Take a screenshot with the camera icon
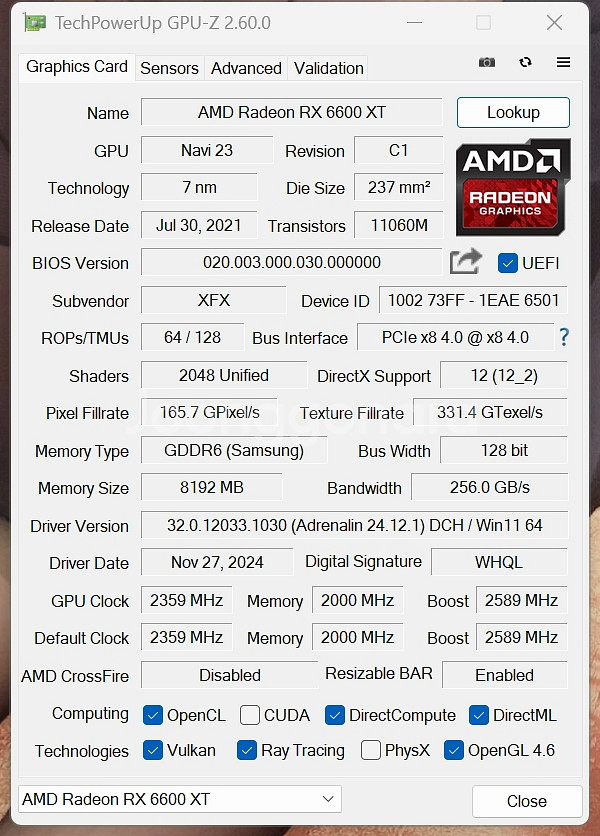 click(x=487, y=63)
